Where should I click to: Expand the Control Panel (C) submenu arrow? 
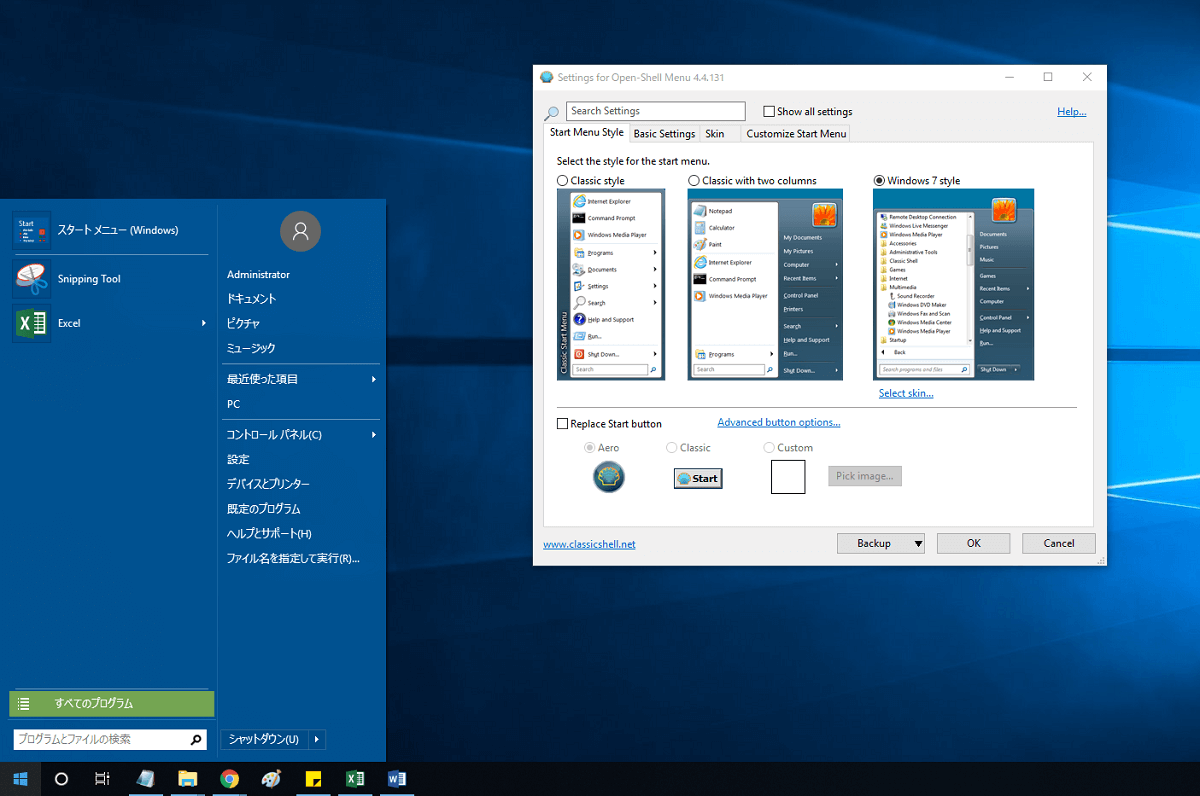tap(374, 435)
